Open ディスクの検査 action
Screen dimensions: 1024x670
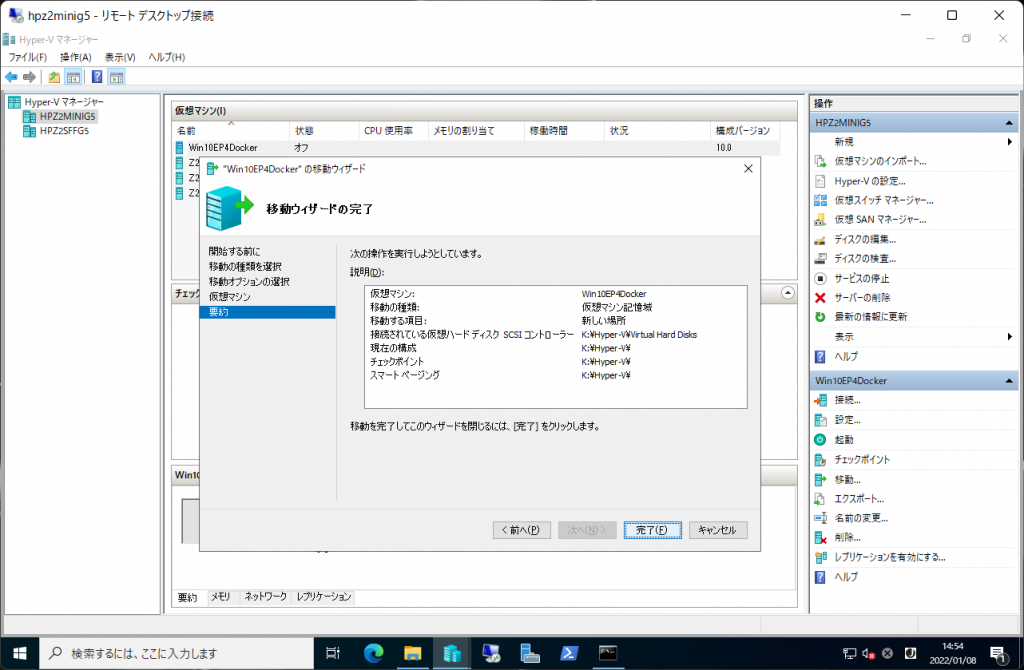[x=865, y=259]
